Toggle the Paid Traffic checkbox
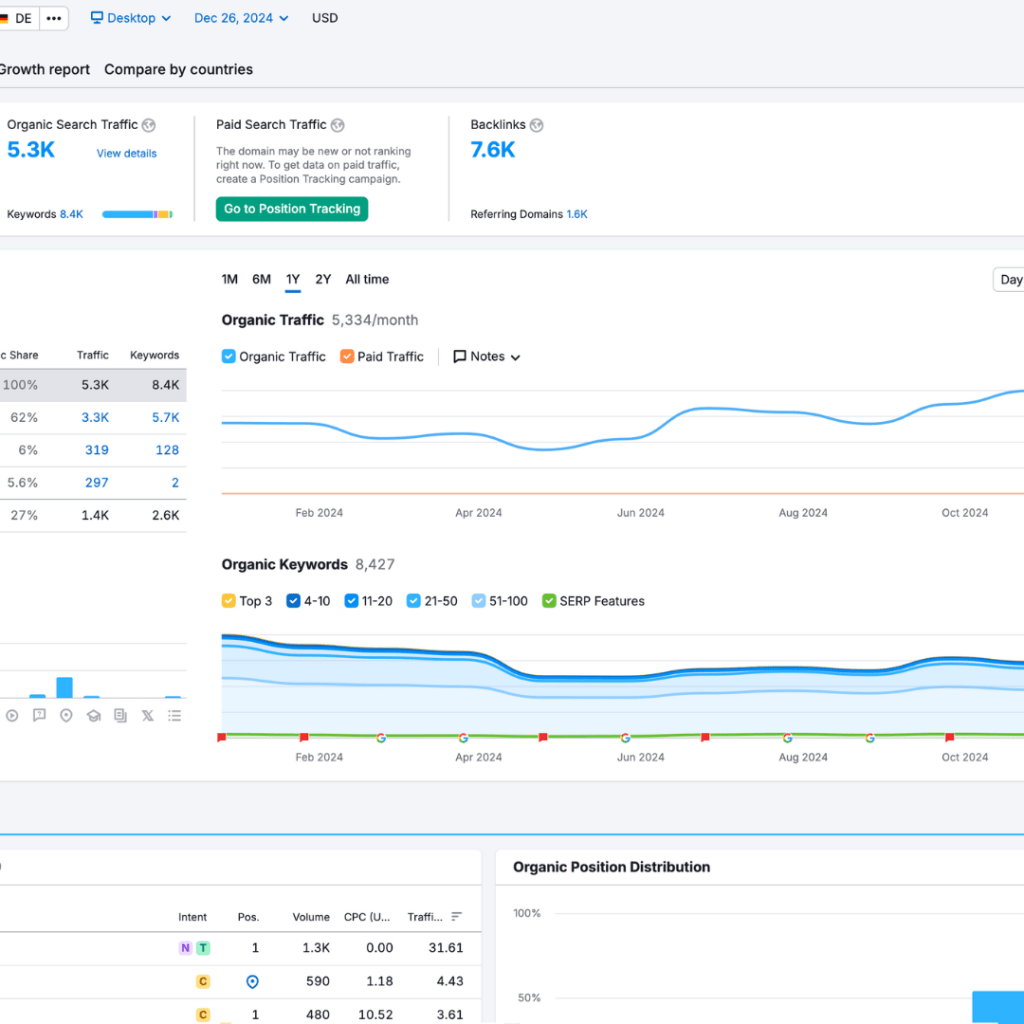The height and width of the screenshot is (1024, 1024). click(x=347, y=357)
